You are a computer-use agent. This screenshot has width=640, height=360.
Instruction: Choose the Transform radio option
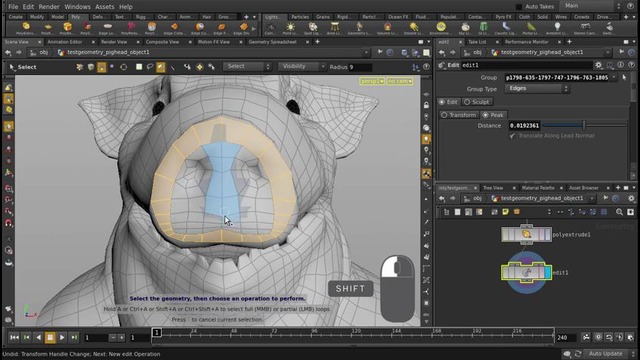tap(458, 115)
